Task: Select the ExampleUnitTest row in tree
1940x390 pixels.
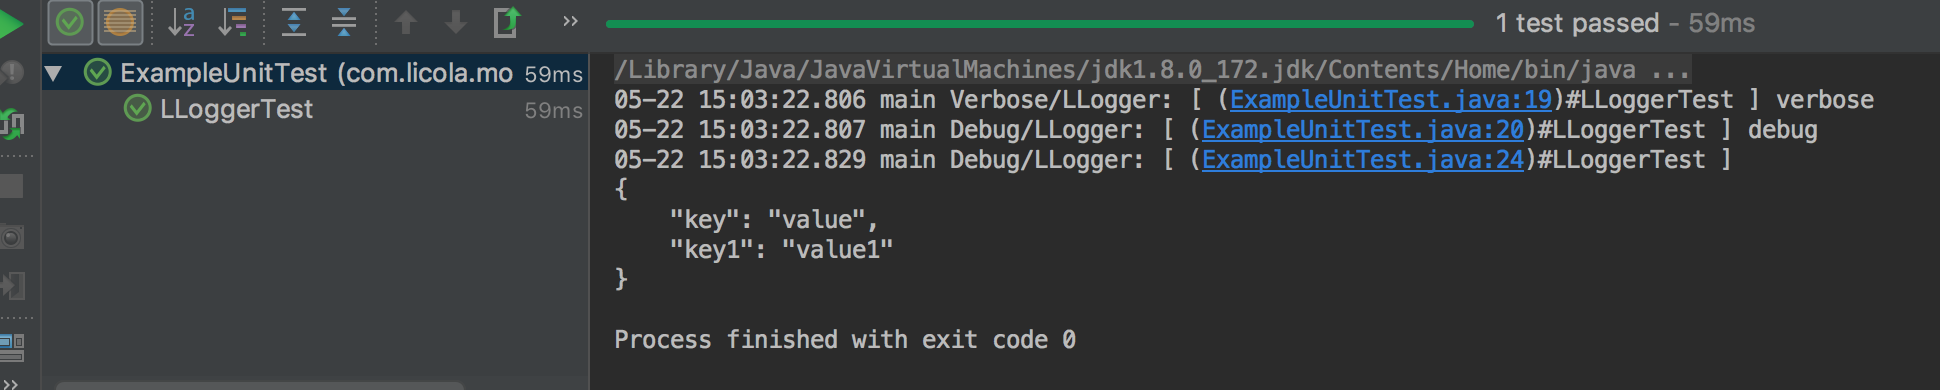Action: pyautogui.click(x=314, y=73)
